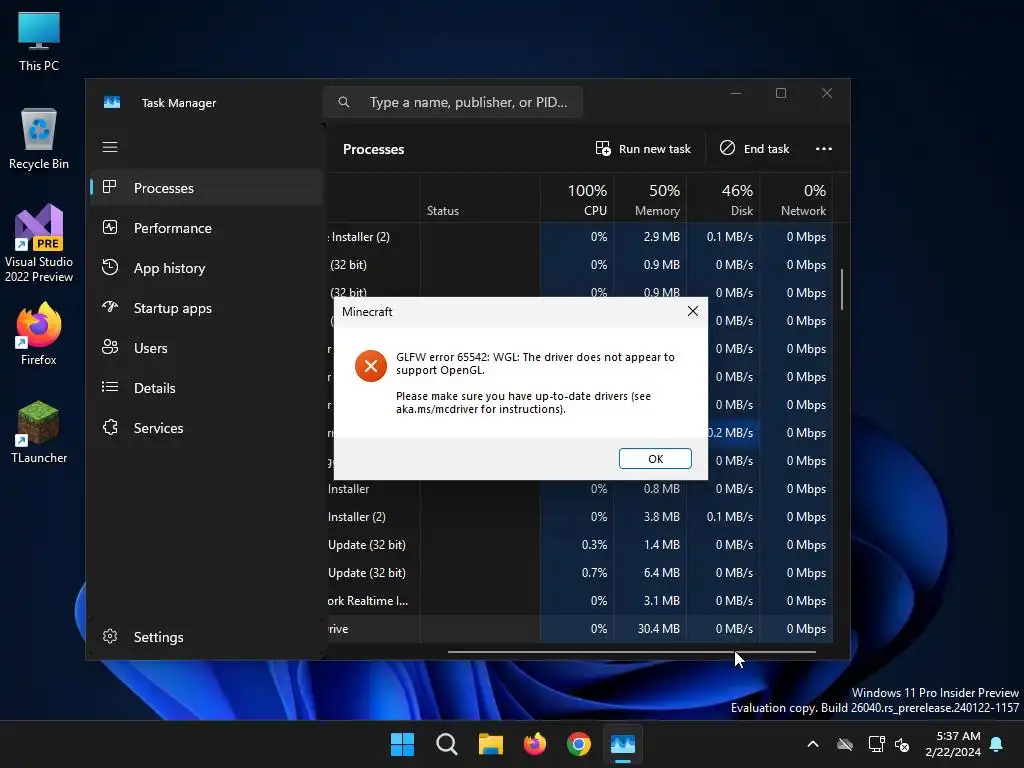
Task: Sort processes by the CPU column
Action: (x=577, y=199)
